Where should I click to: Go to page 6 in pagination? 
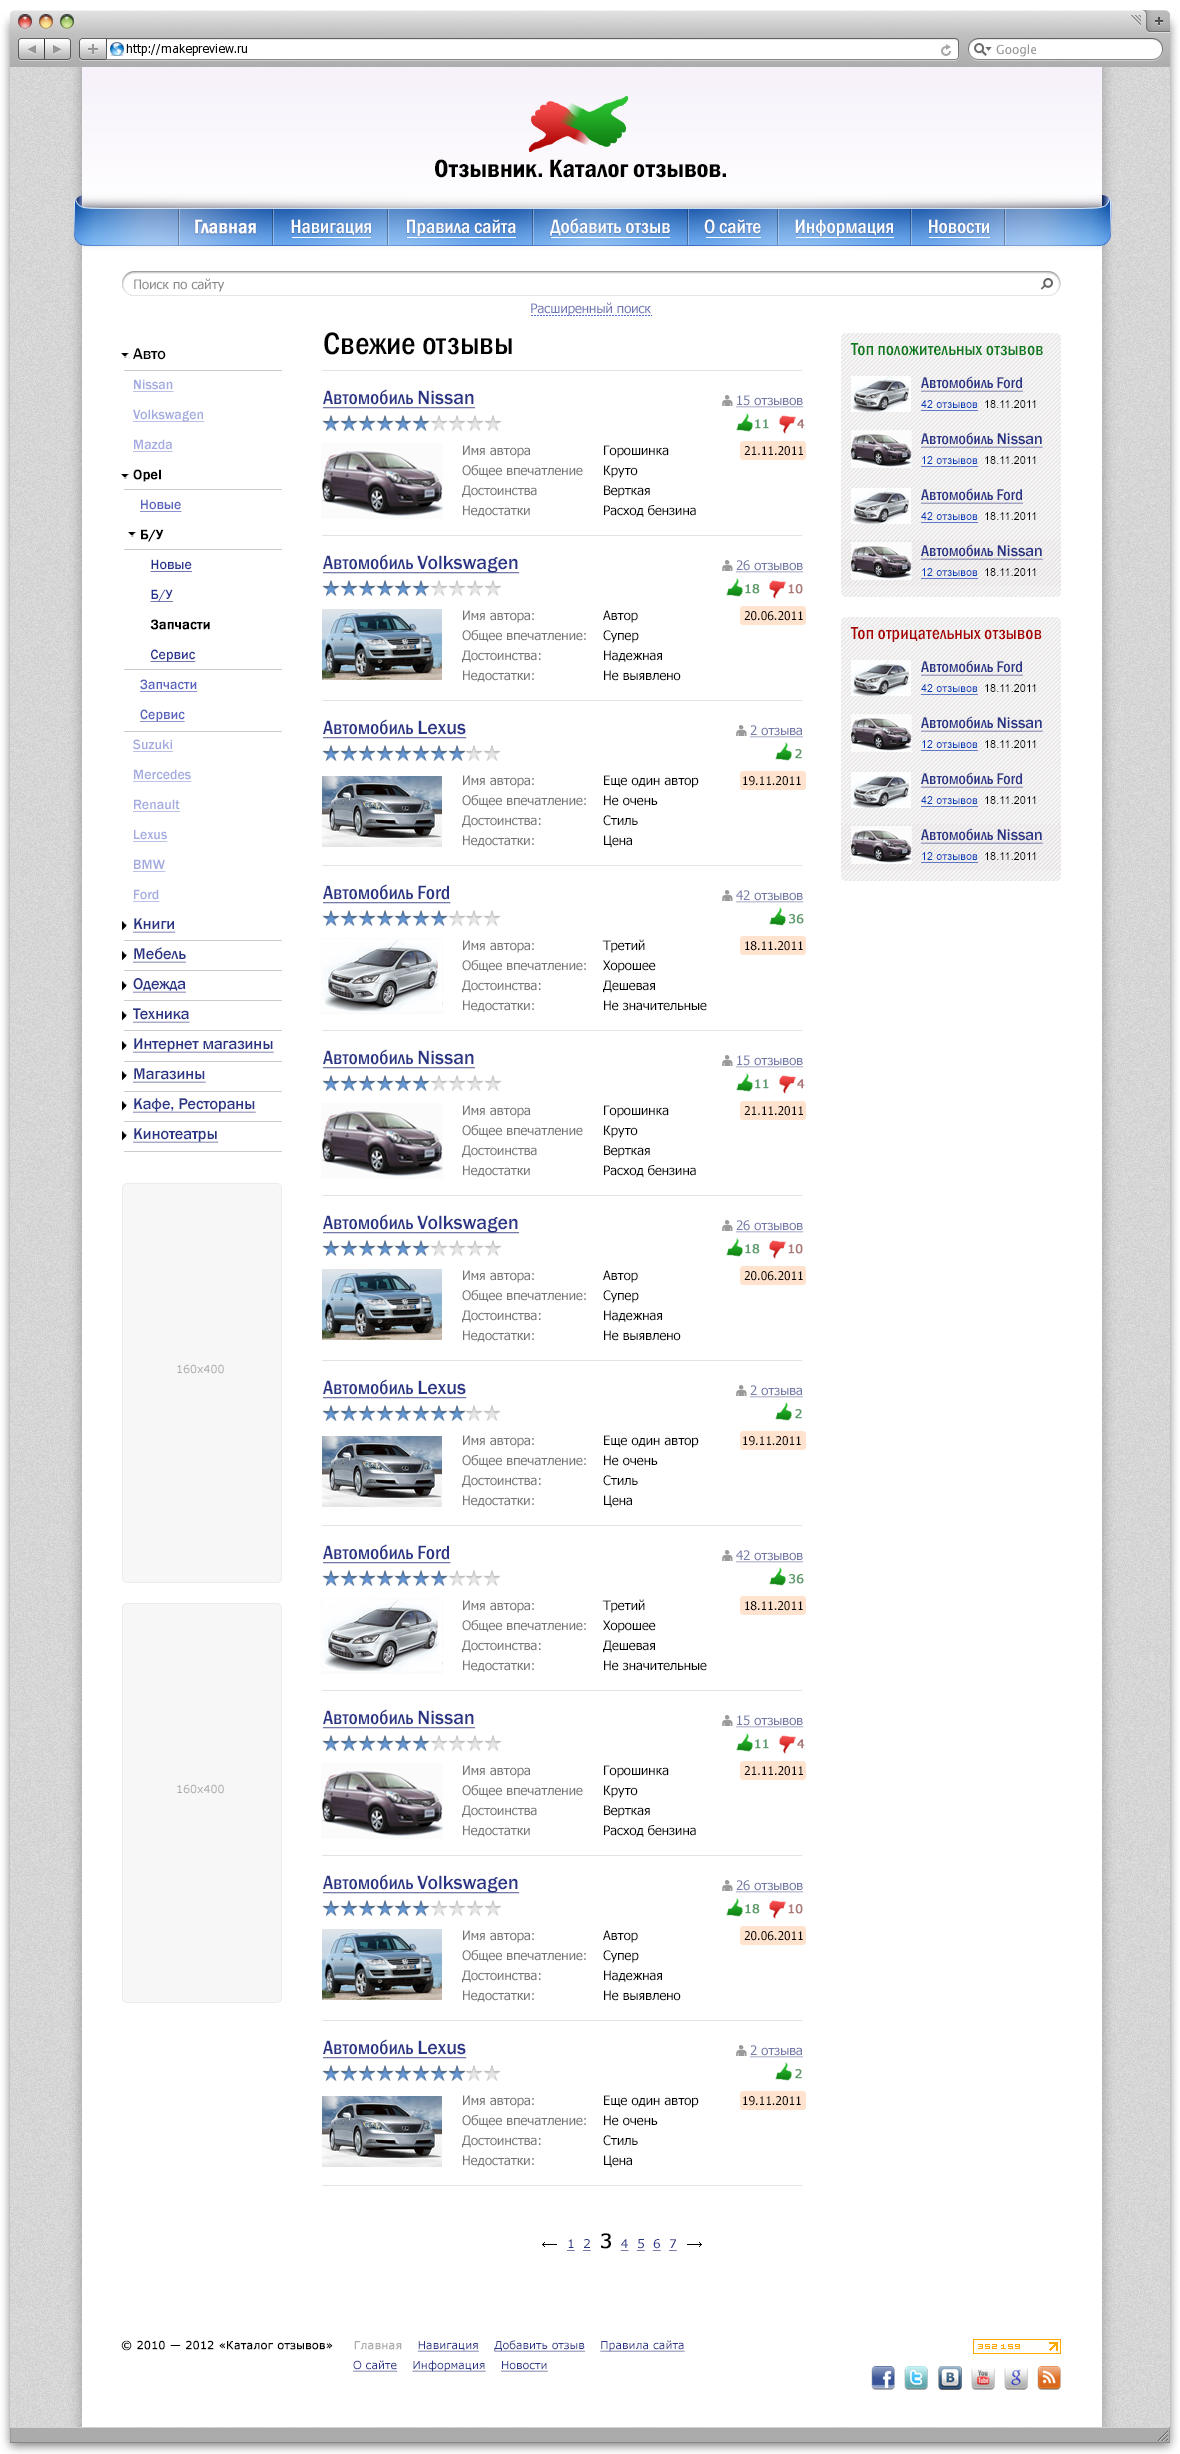(657, 2244)
